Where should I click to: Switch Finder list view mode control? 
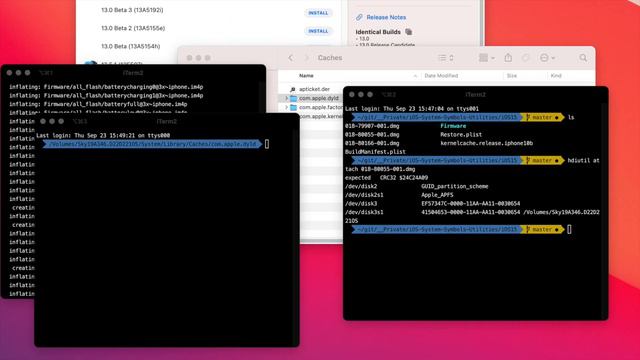tap(446, 58)
